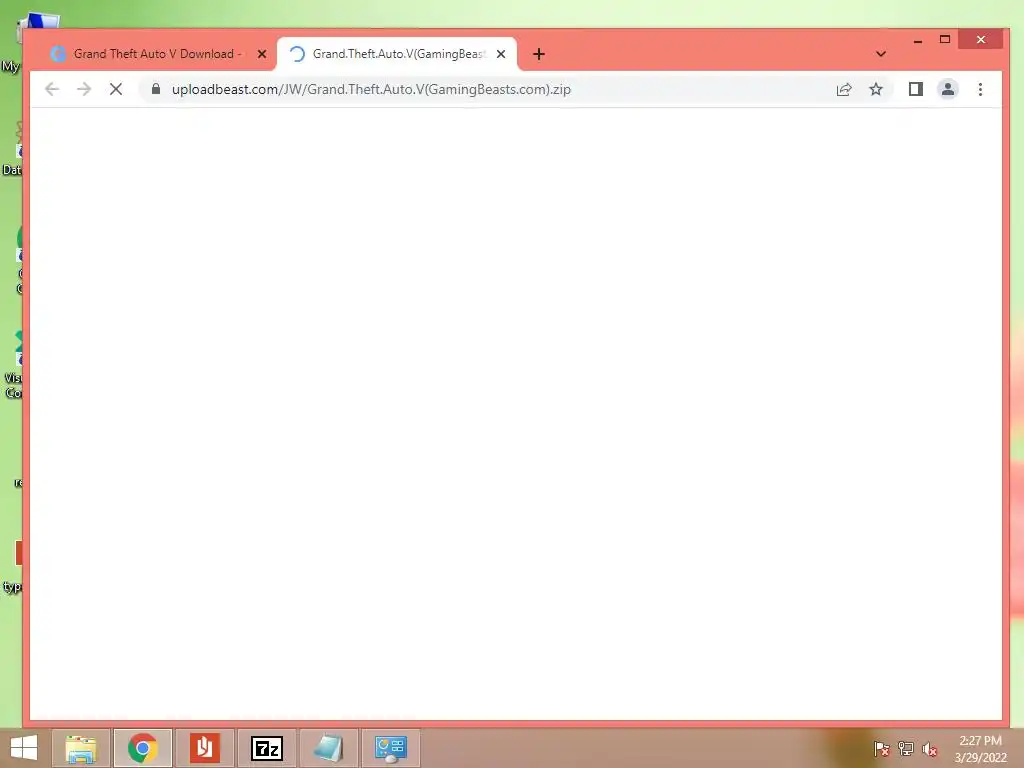View site information via the padlock icon
The image size is (1024, 768).
tap(156, 89)
